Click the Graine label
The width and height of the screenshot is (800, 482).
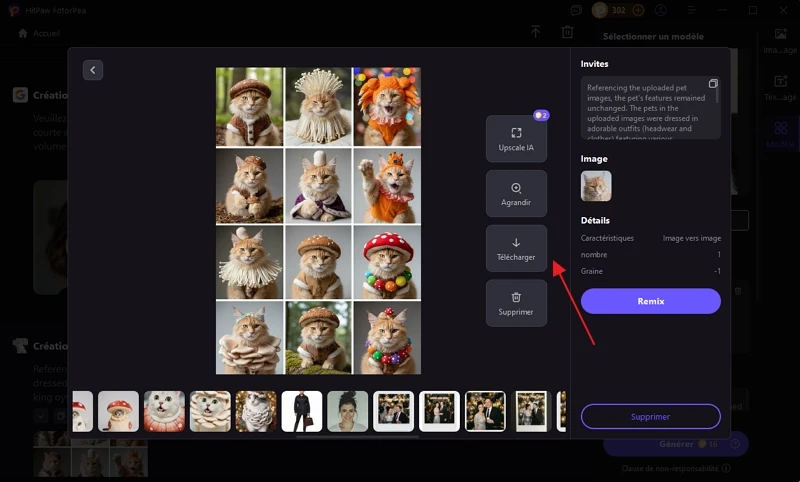point(592,271)
